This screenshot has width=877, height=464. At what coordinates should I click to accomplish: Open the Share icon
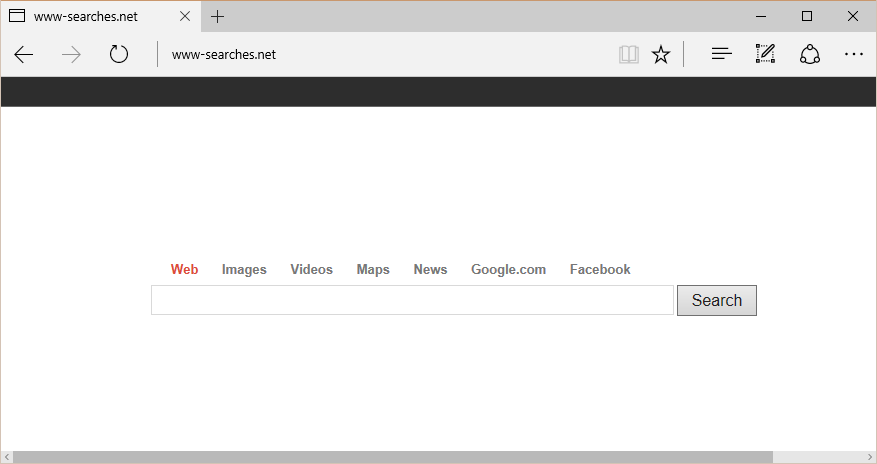[x=809, y=54]
